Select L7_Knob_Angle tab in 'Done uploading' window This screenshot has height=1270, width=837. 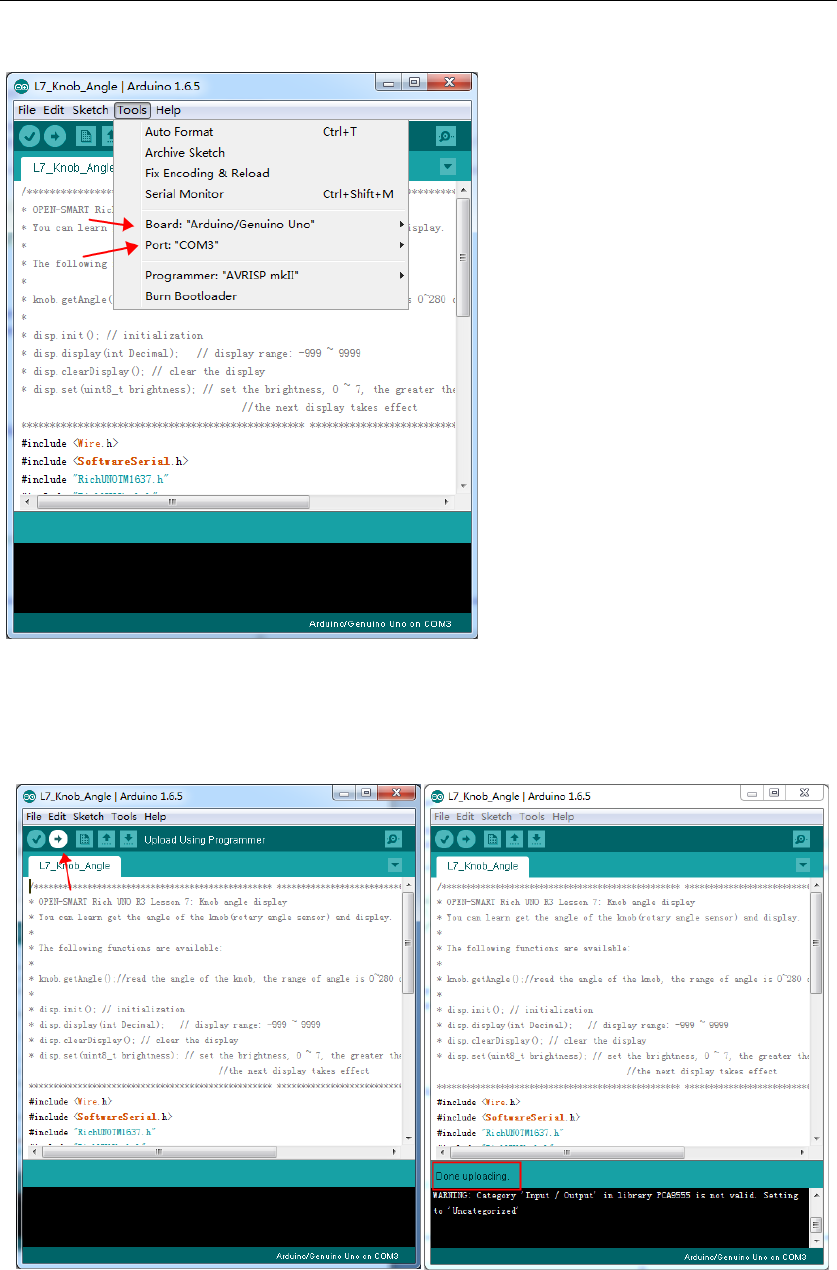point(482,866)
